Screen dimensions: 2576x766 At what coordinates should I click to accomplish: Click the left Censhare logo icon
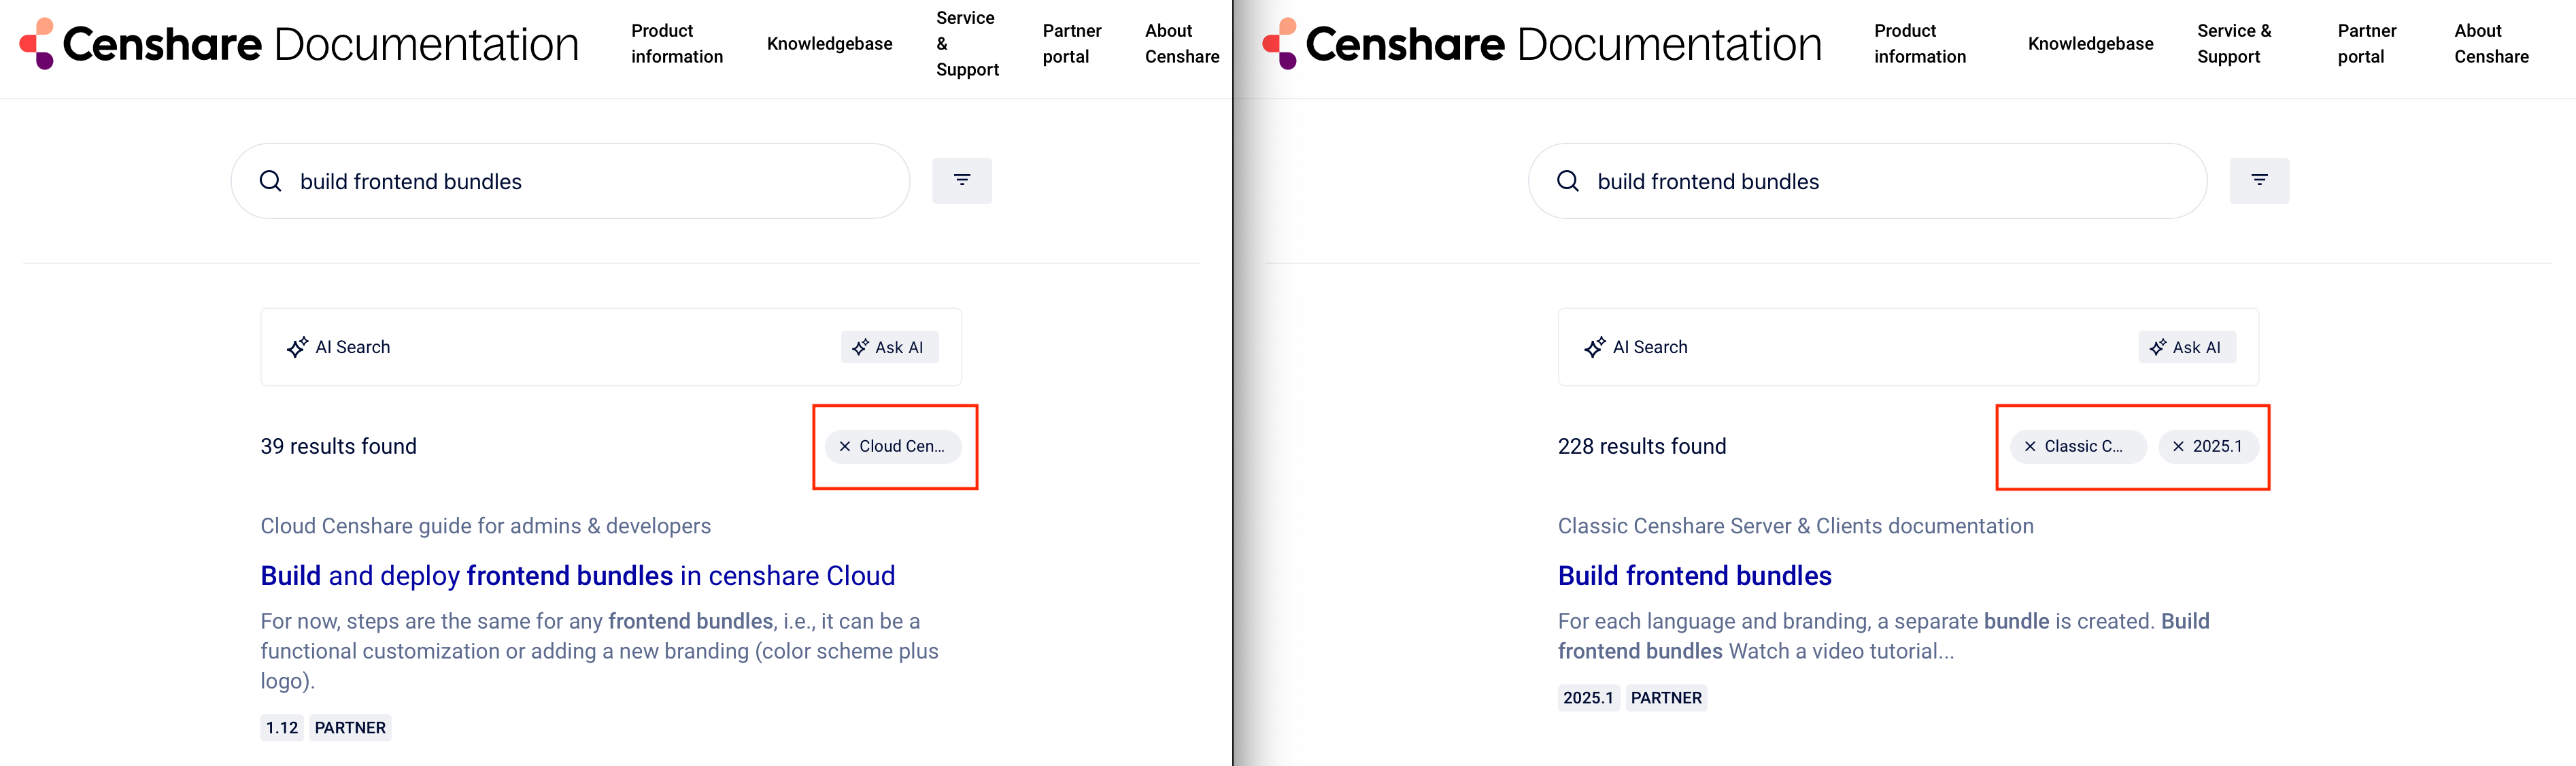[x=37, y=44]
